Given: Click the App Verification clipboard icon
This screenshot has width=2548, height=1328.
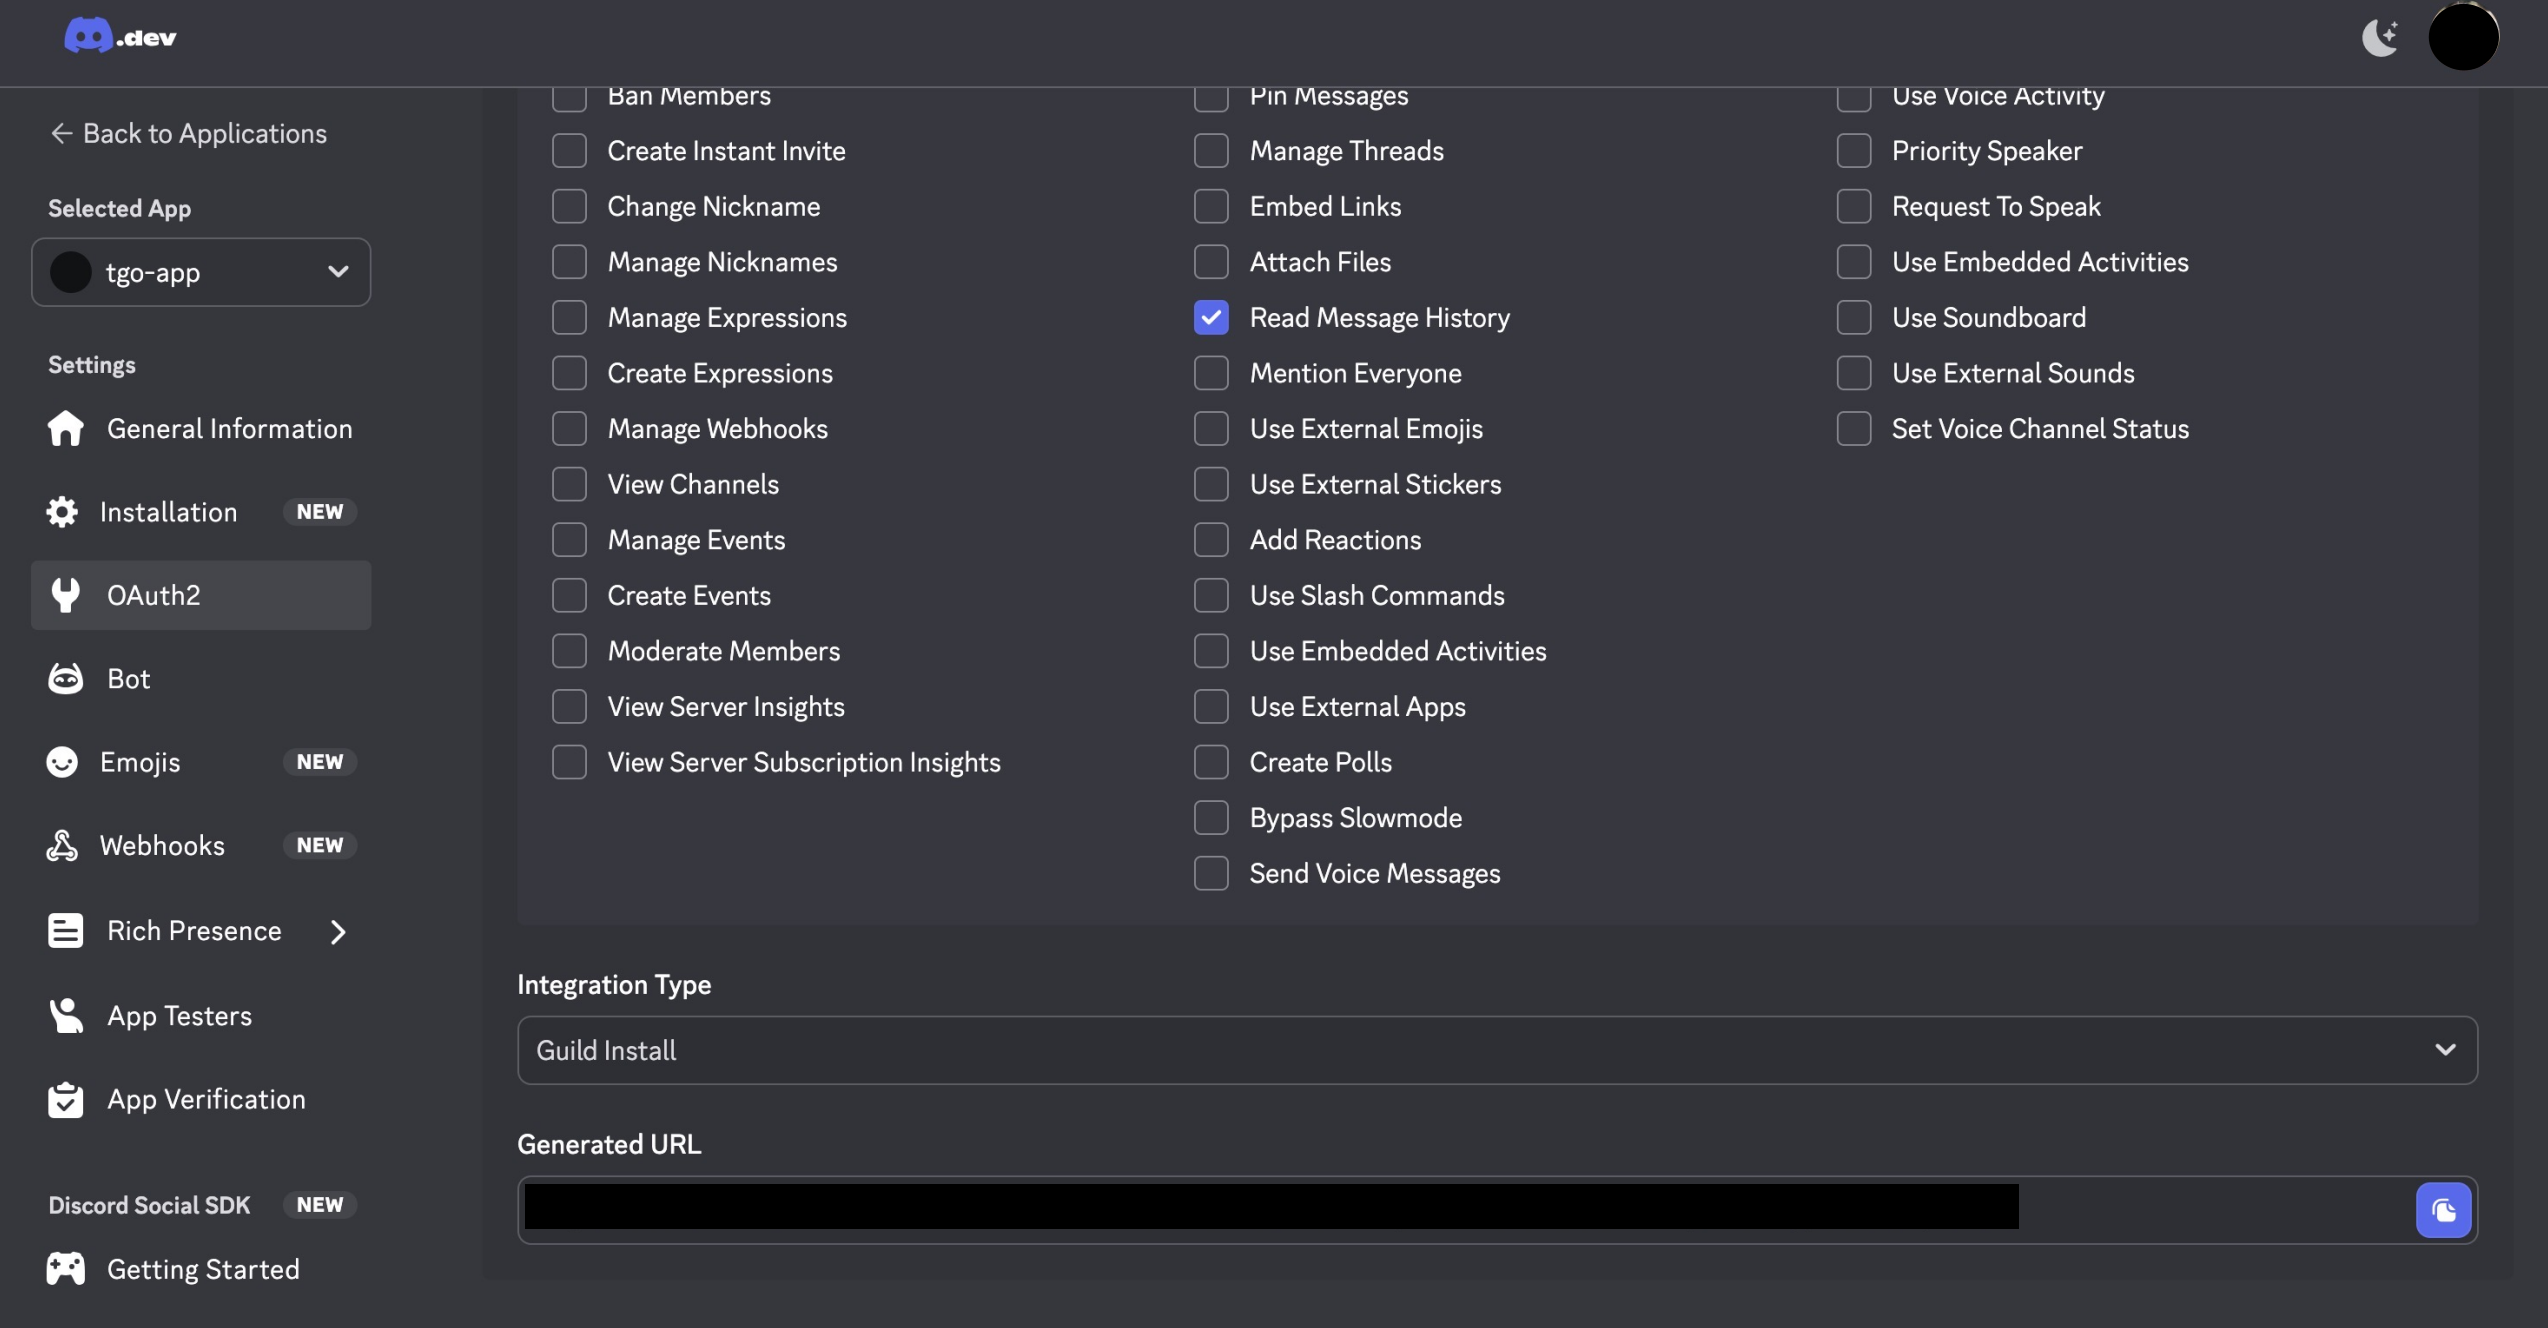Looking at the screenshot, I should pyautogui.click(x=66, y=1100).
